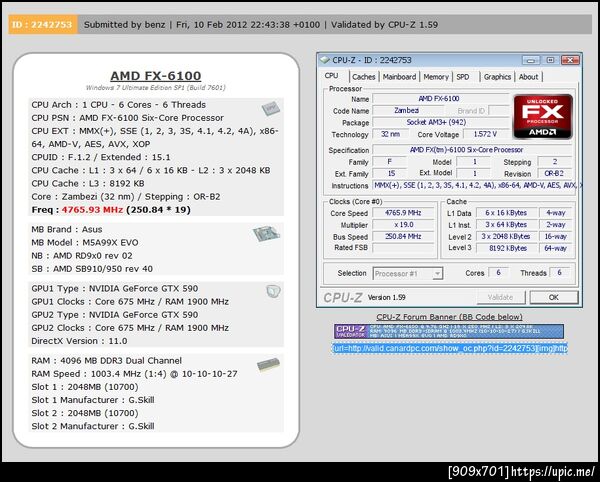Click the CPU chip icon beside CPU Arch

271,109
